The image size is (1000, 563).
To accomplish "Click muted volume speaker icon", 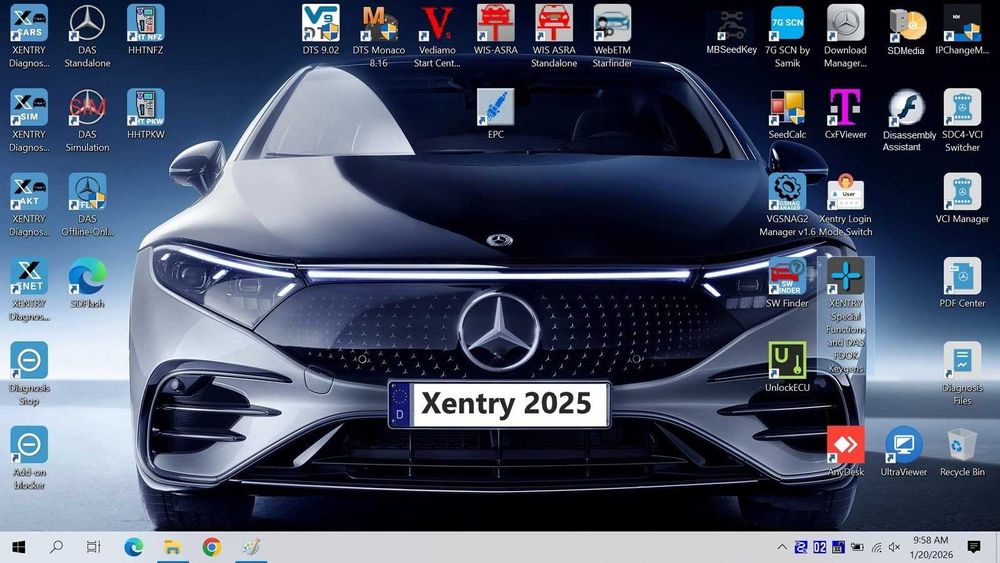I will [895, 547].
